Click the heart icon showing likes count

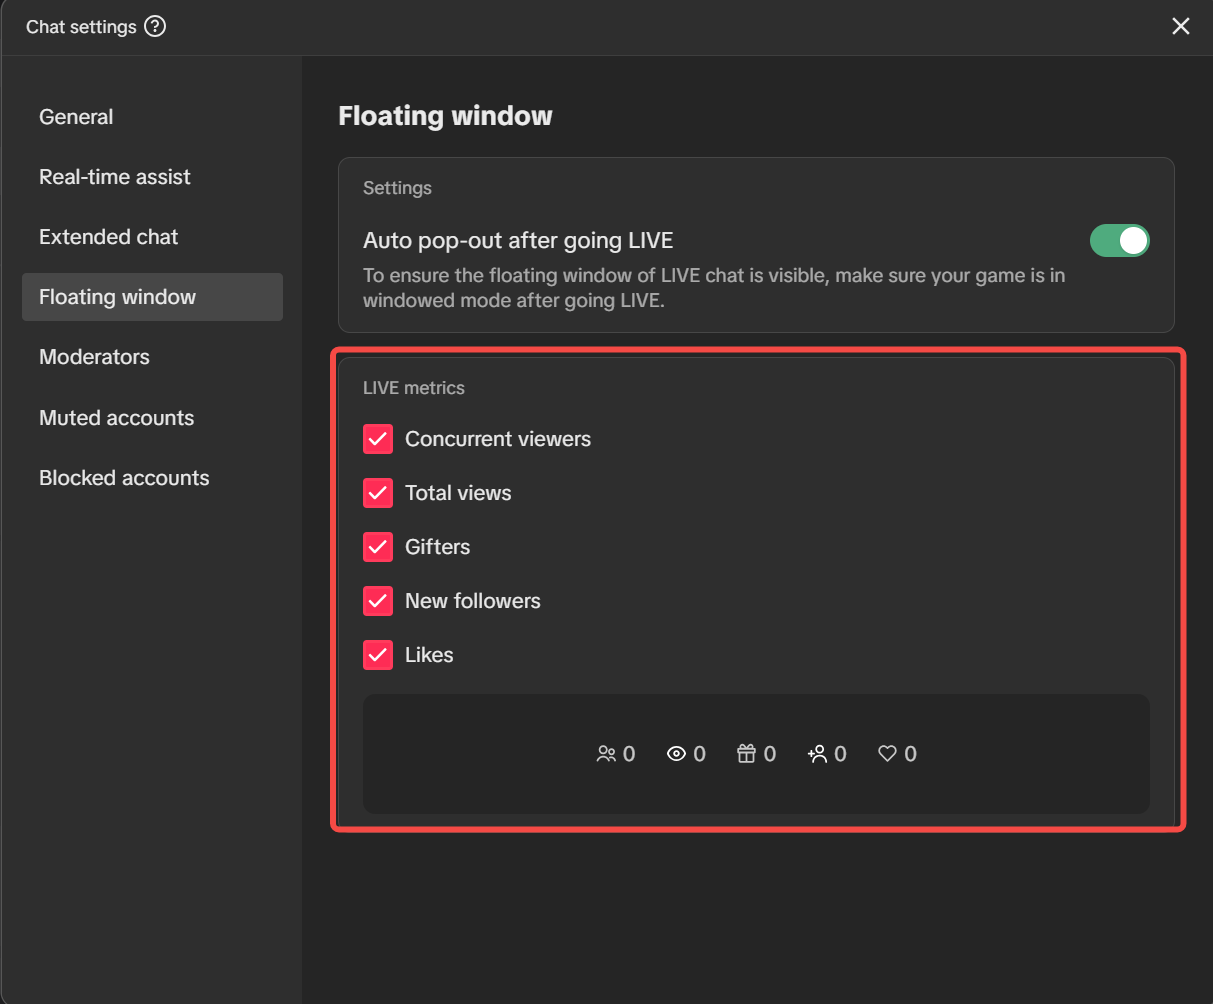click(x=890, y=753)
